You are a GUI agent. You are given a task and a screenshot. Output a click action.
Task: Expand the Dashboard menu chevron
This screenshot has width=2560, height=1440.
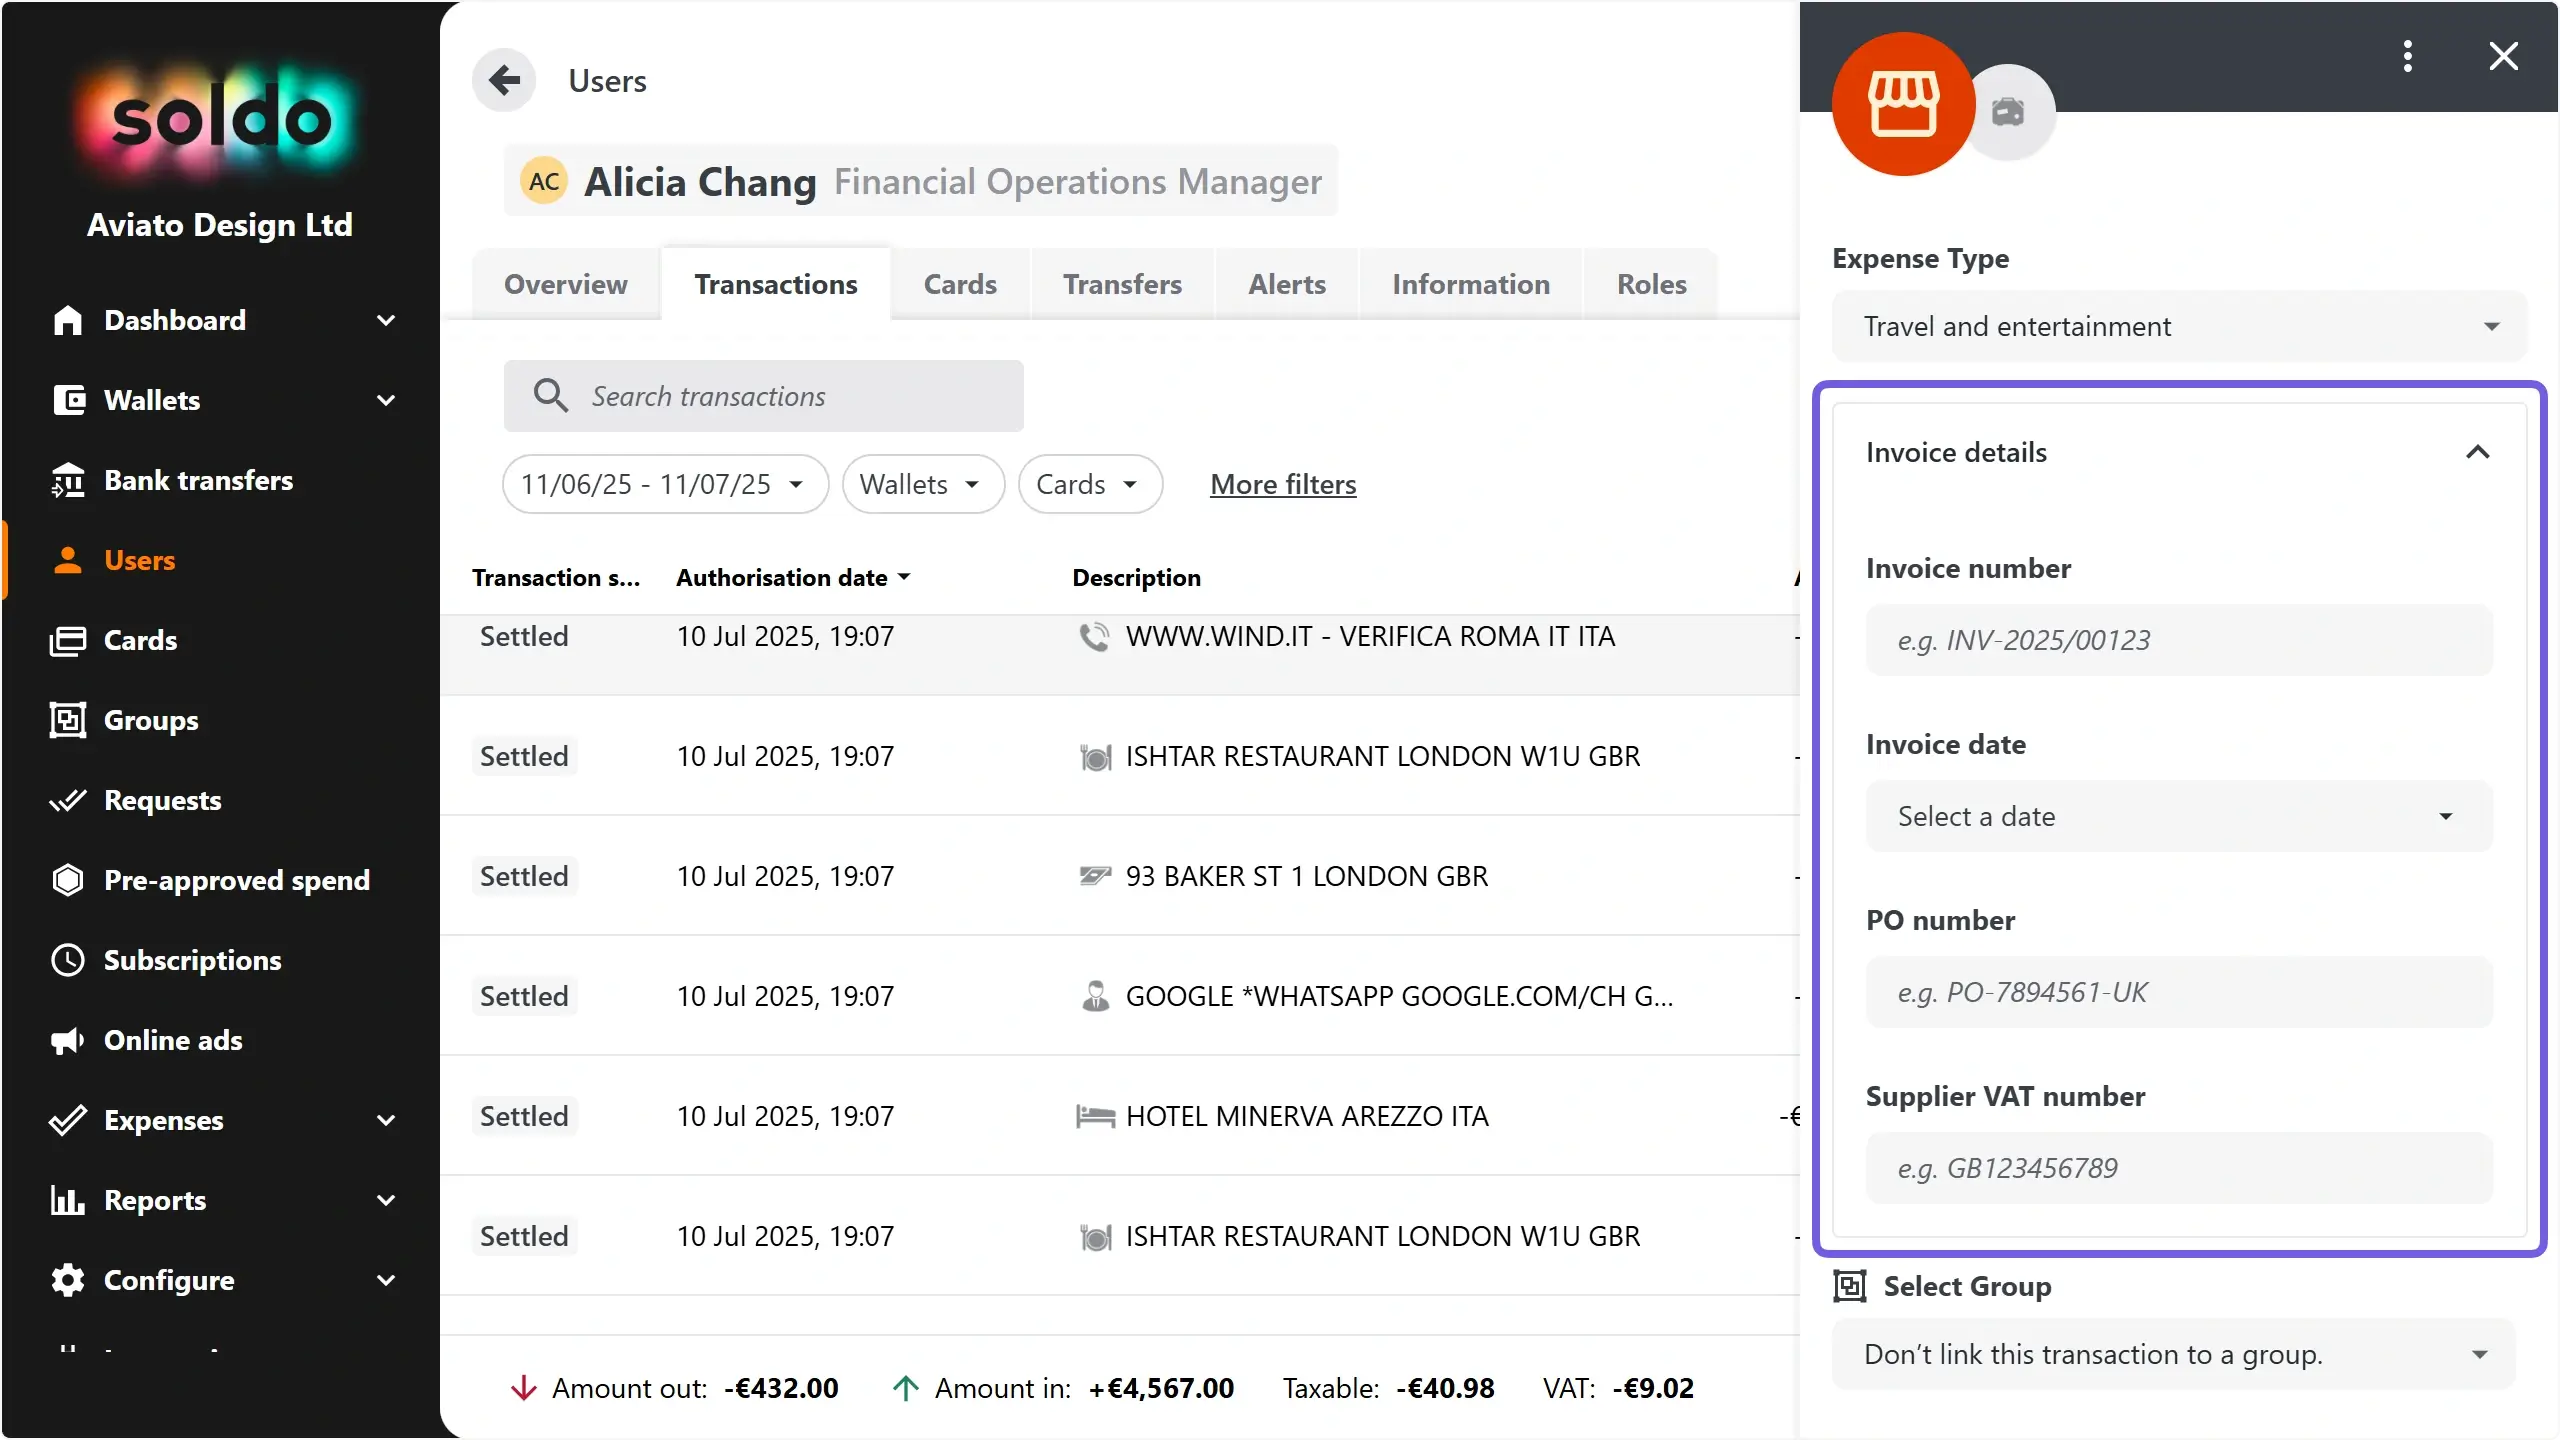[x=386, y=320]
